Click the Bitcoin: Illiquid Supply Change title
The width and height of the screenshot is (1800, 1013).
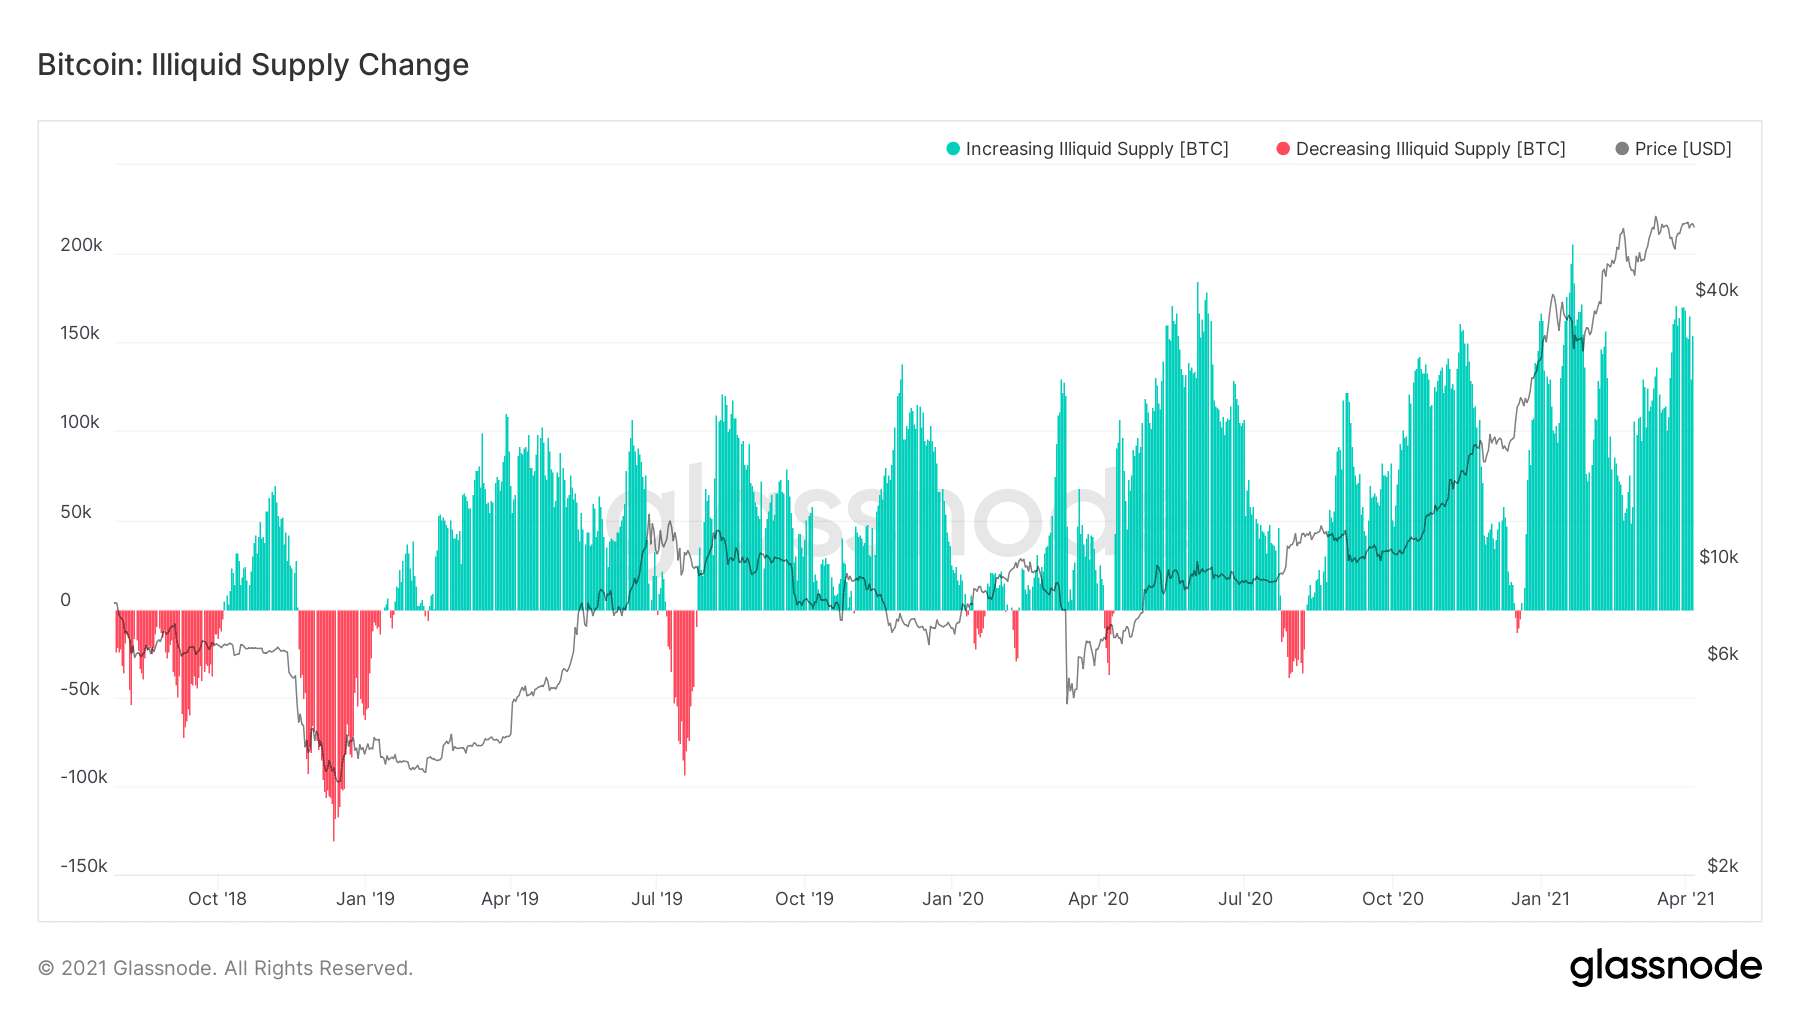(253, 65)
